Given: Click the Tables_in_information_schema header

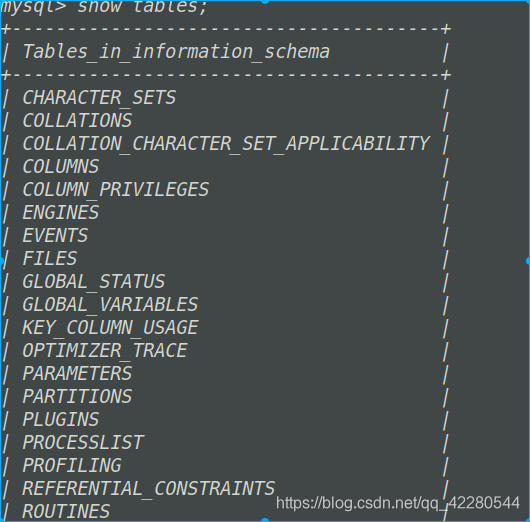Looking at the screenshot, I should pos(176,52).
